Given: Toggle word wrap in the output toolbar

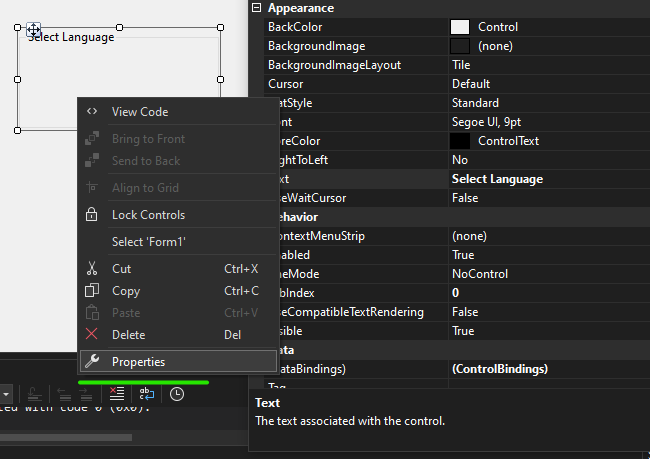Looking at the screenshot, I should (x=146, y=394).
